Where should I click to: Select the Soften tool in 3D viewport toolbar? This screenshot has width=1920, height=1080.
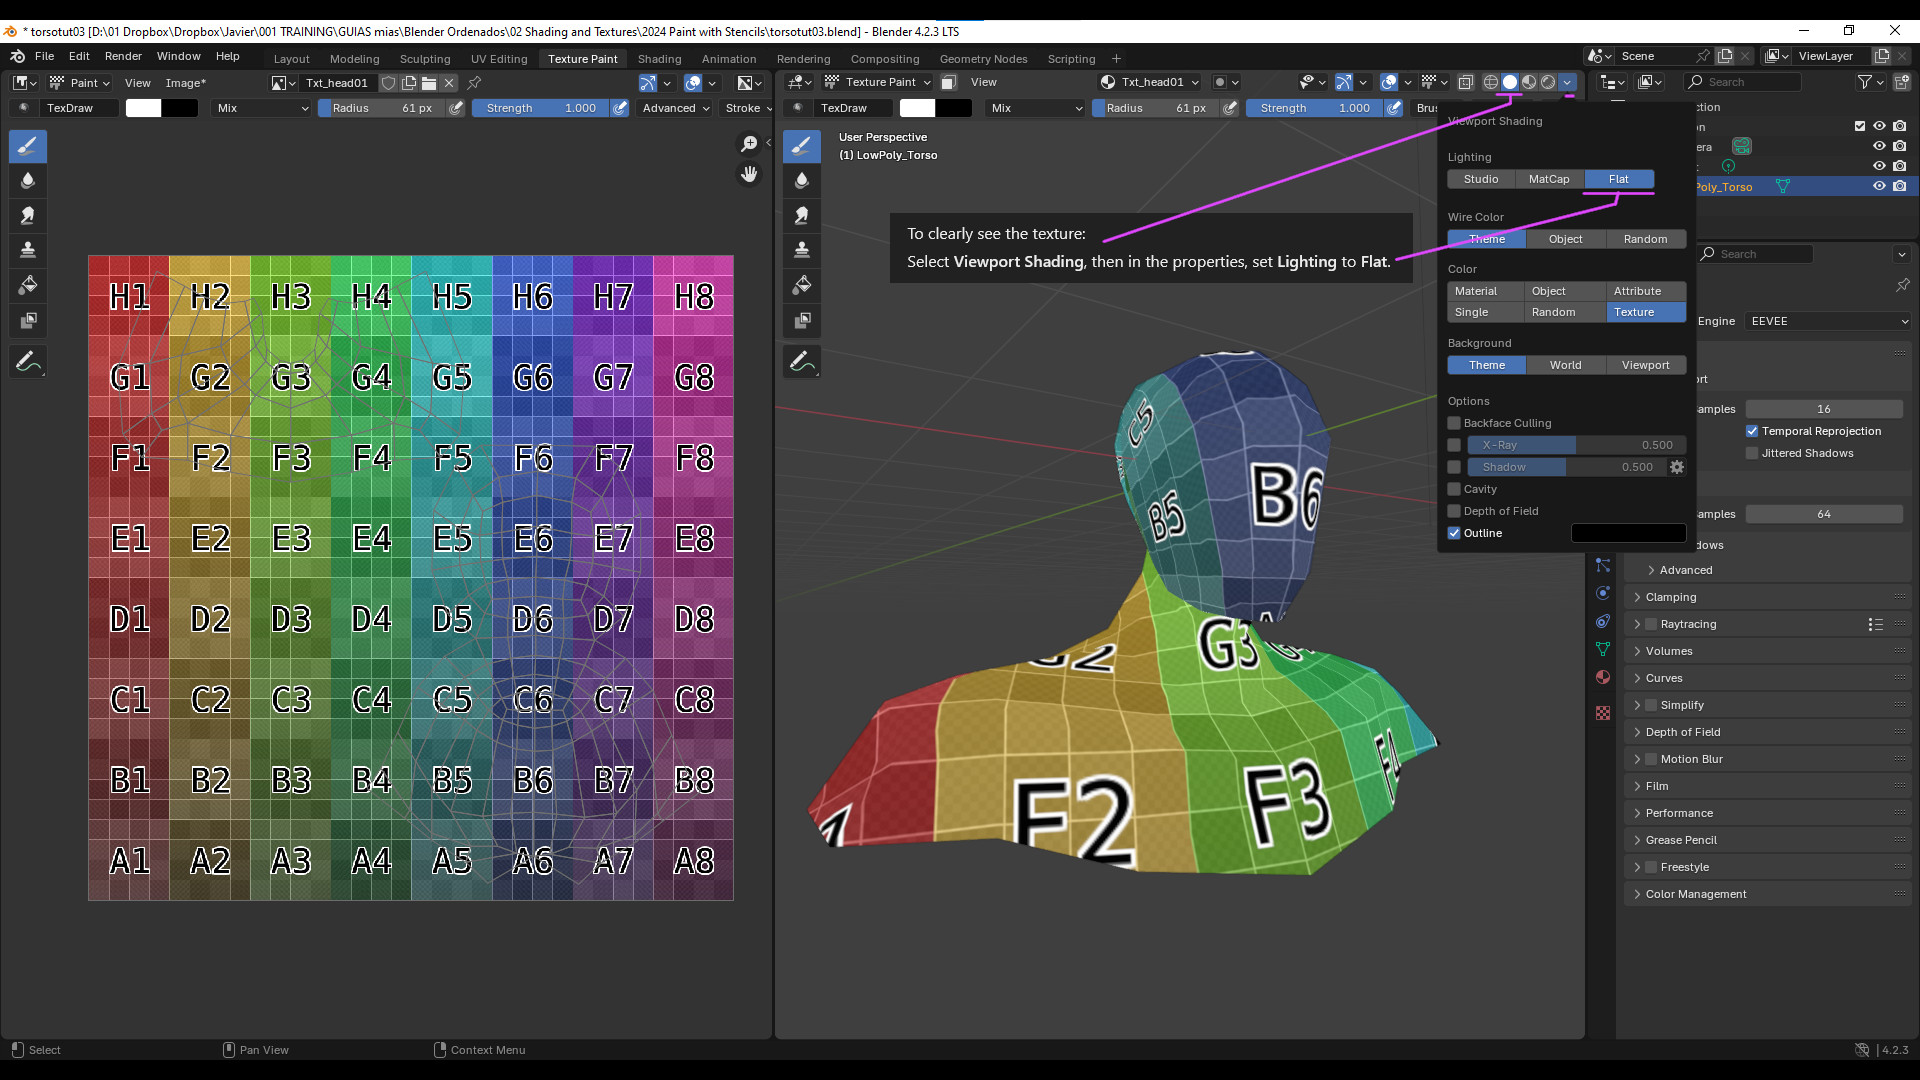pos(802,181)
